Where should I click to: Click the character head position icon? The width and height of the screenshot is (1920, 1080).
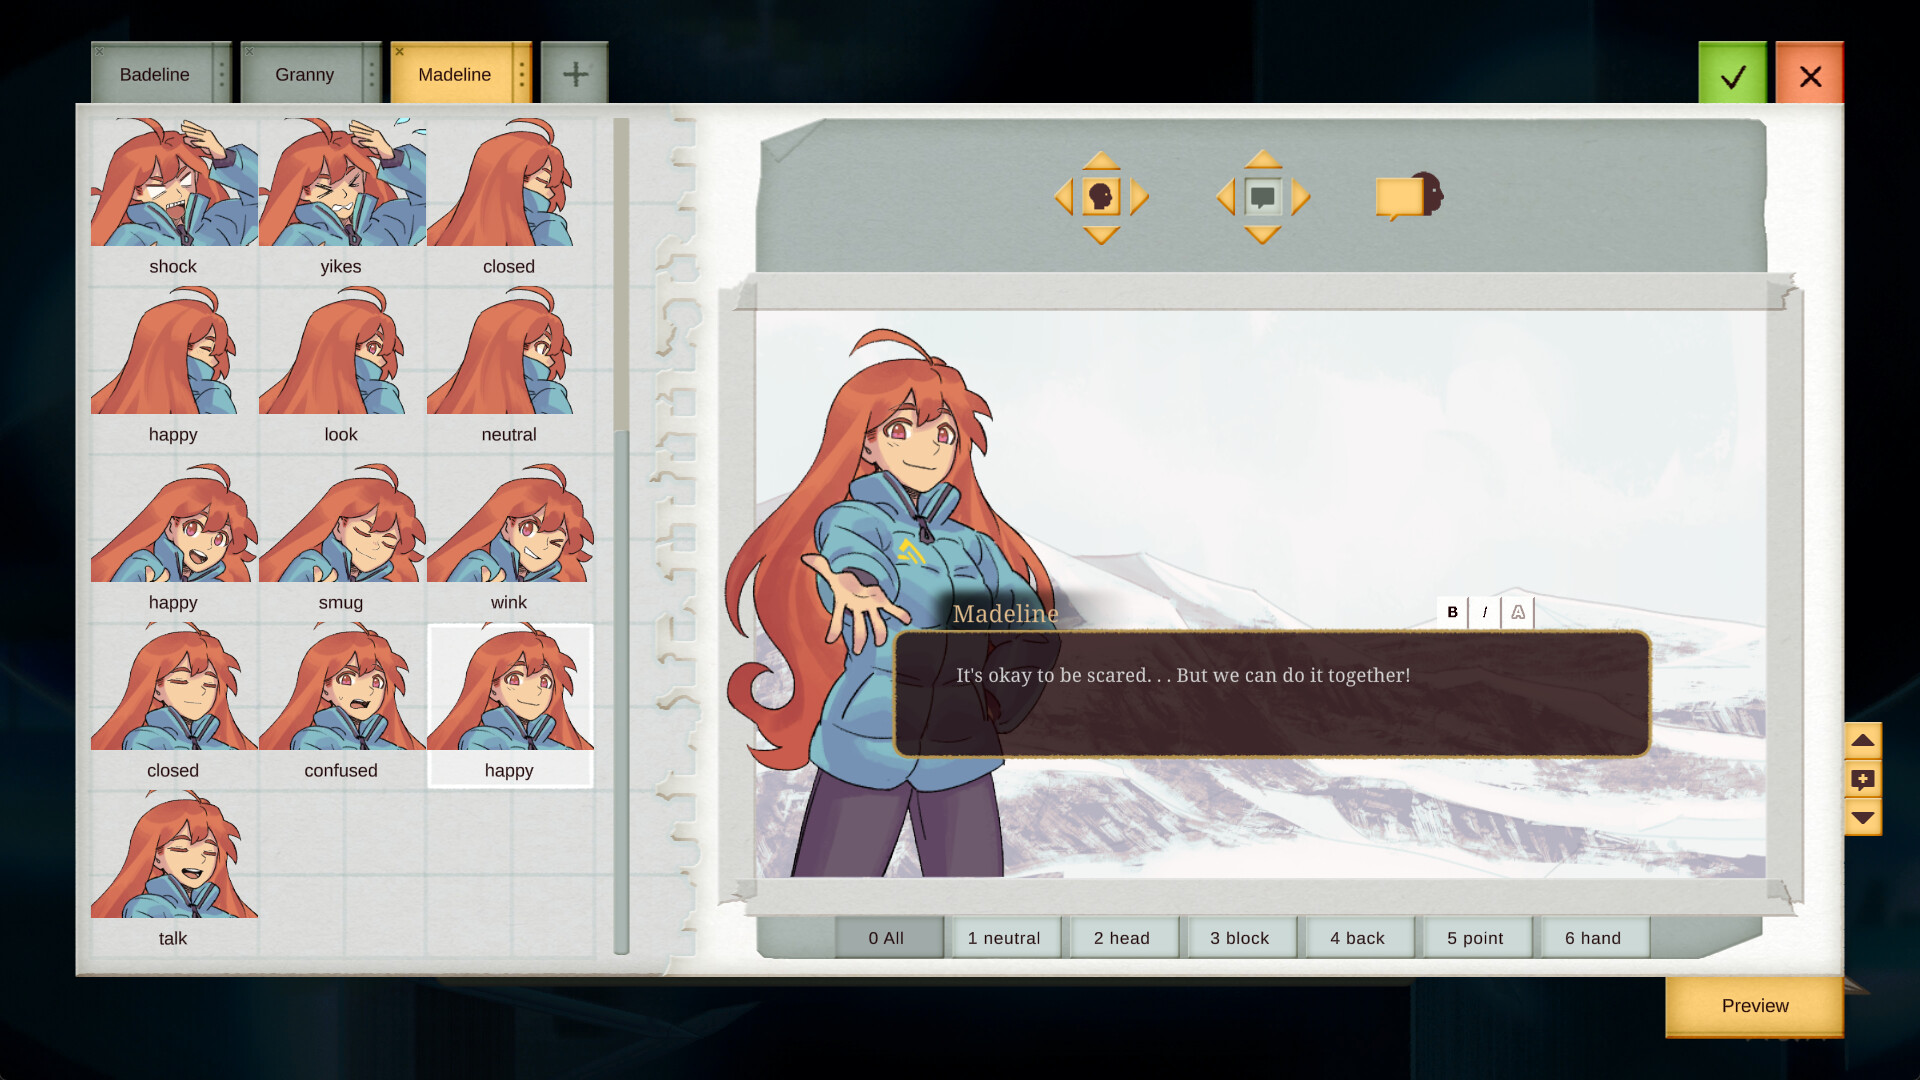(x=1101, y=197)
